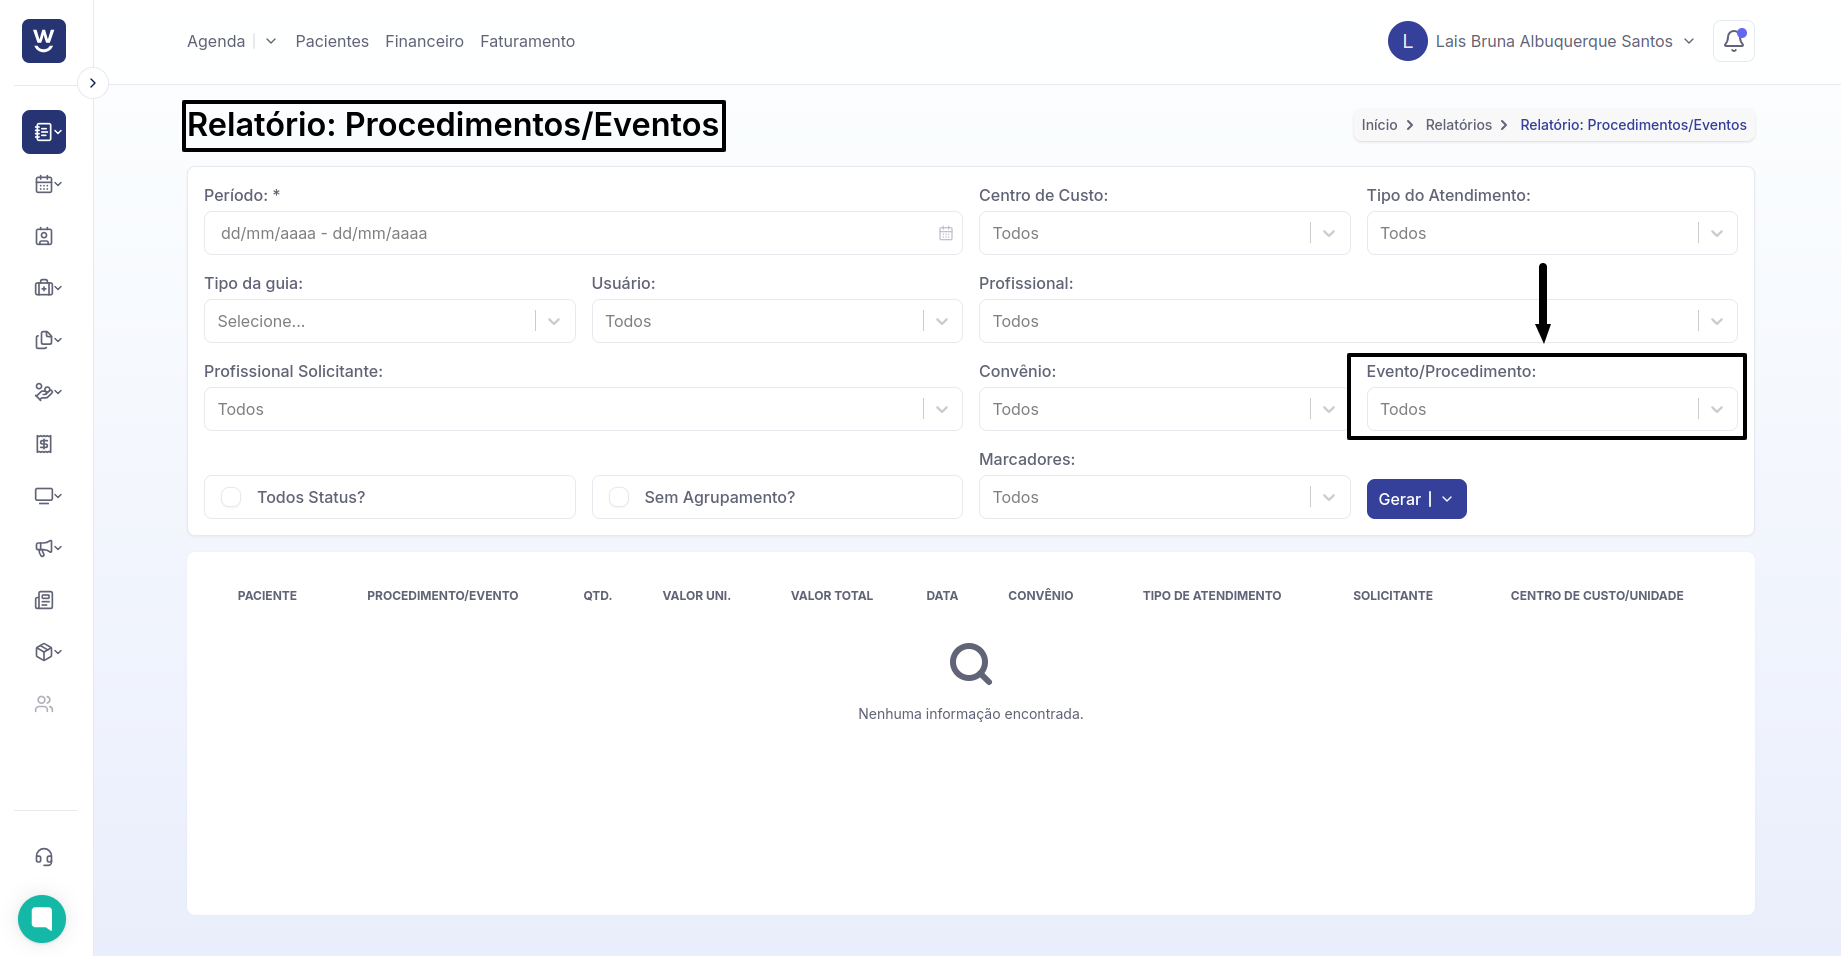Screen dimensions: 1841x956
Task: Click the user avatar letter L
Action: pyautogui.click(x=1408, y=41)
